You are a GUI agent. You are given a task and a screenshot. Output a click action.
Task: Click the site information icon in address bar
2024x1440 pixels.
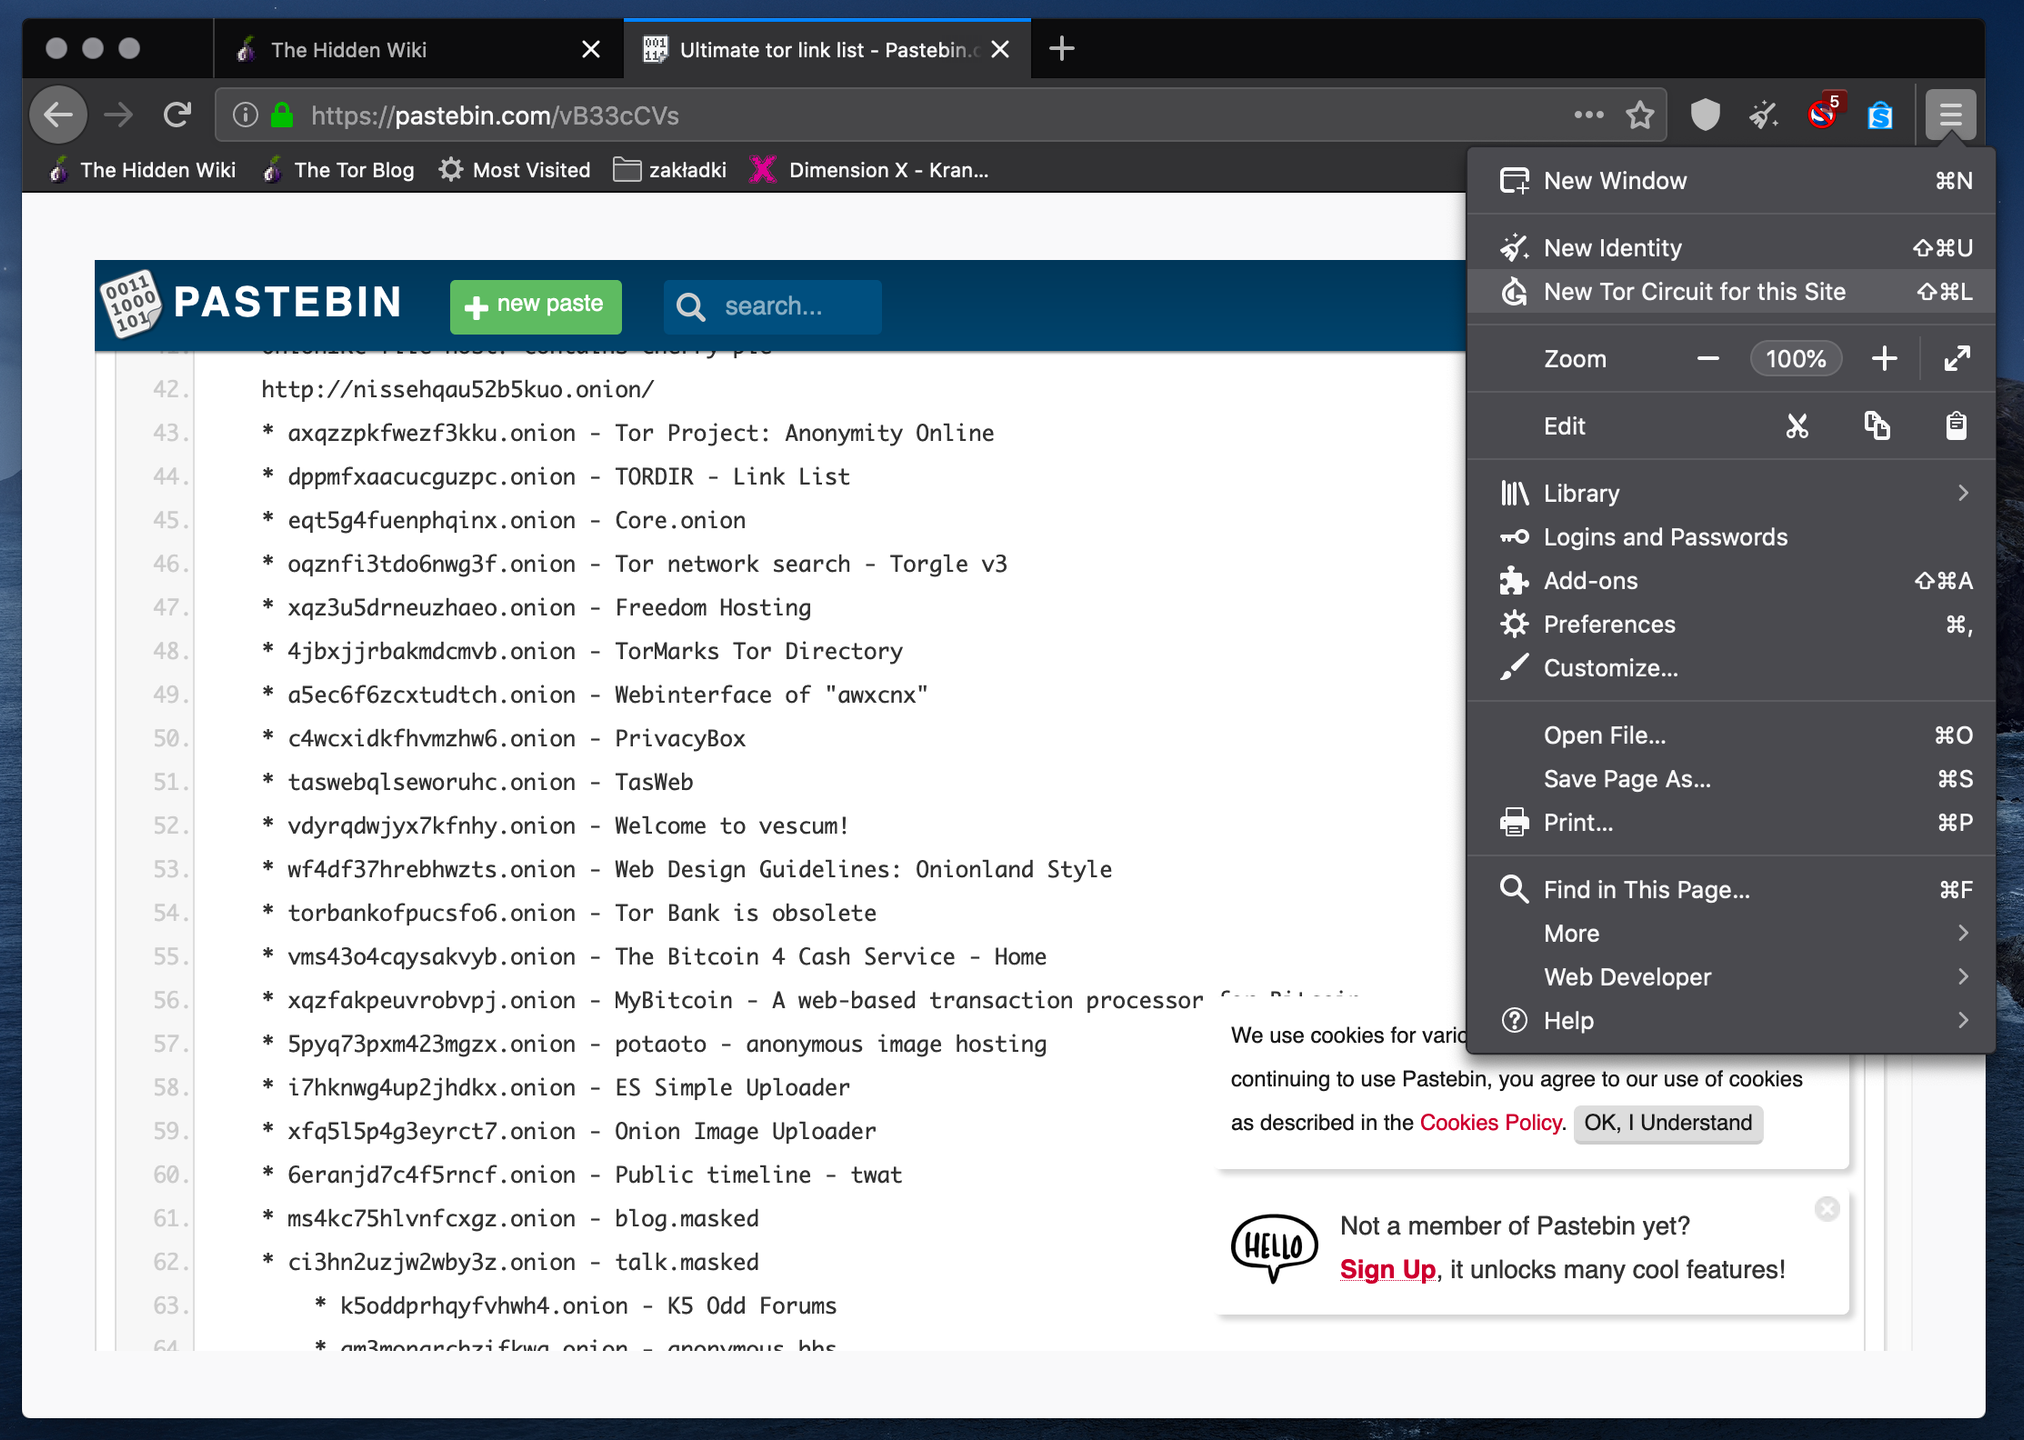[x=245, y=115]
